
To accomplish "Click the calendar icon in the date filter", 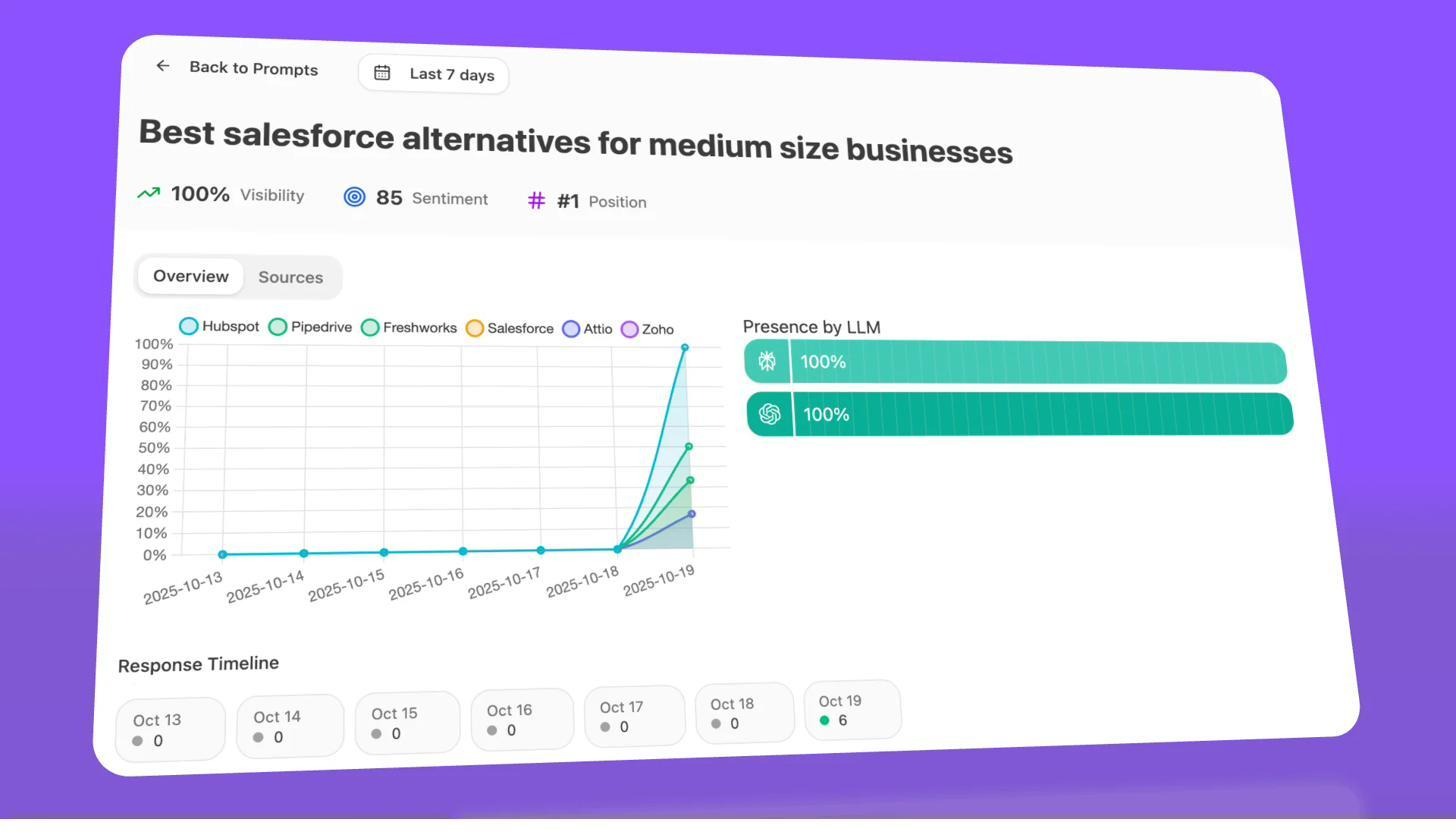I will [x=382, y=72].
